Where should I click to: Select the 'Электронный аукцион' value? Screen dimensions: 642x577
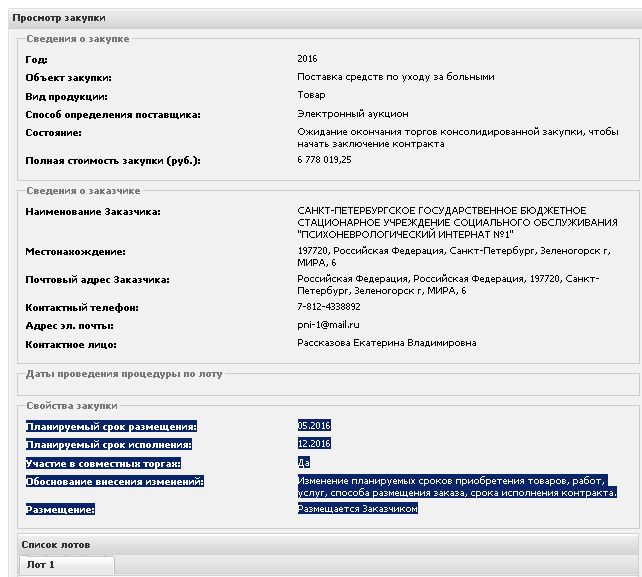pos(353,114)
